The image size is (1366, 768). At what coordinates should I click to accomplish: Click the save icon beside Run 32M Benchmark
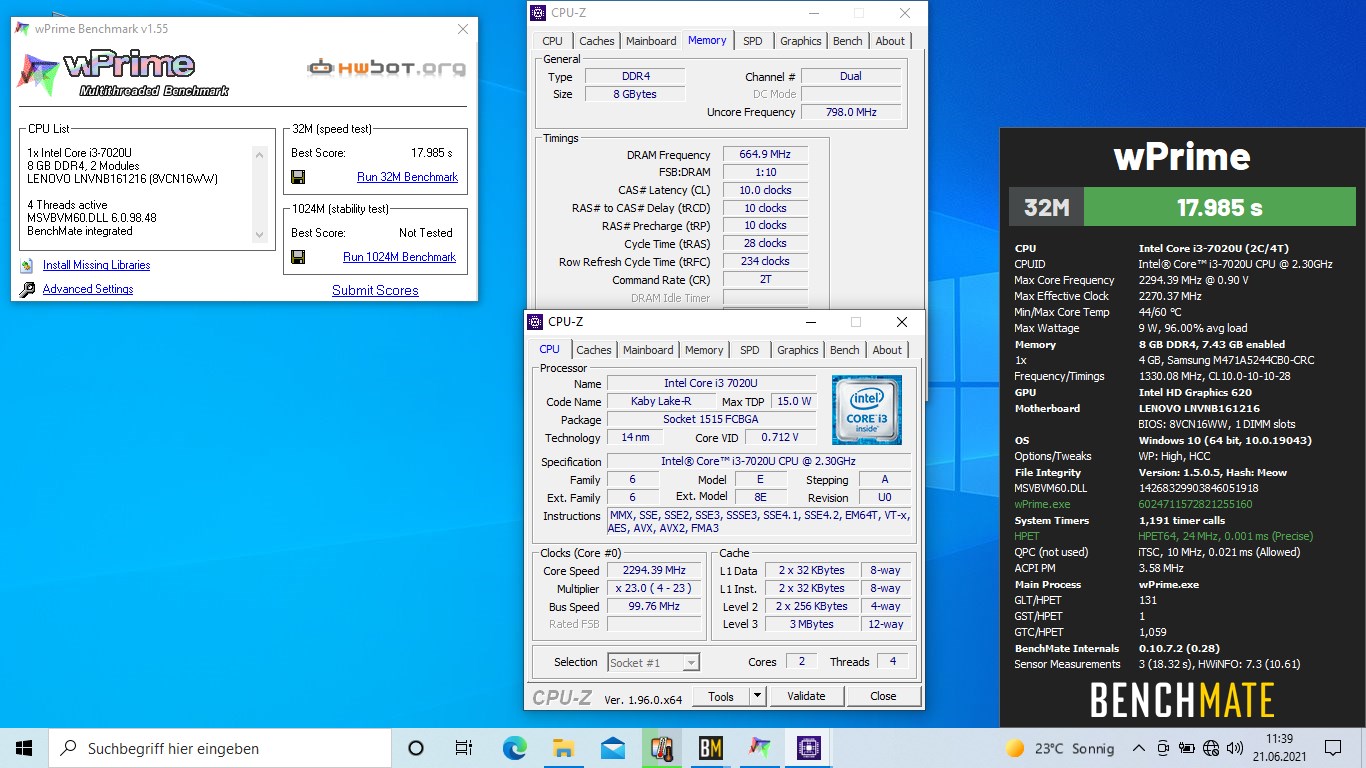(x=298, y=177)
